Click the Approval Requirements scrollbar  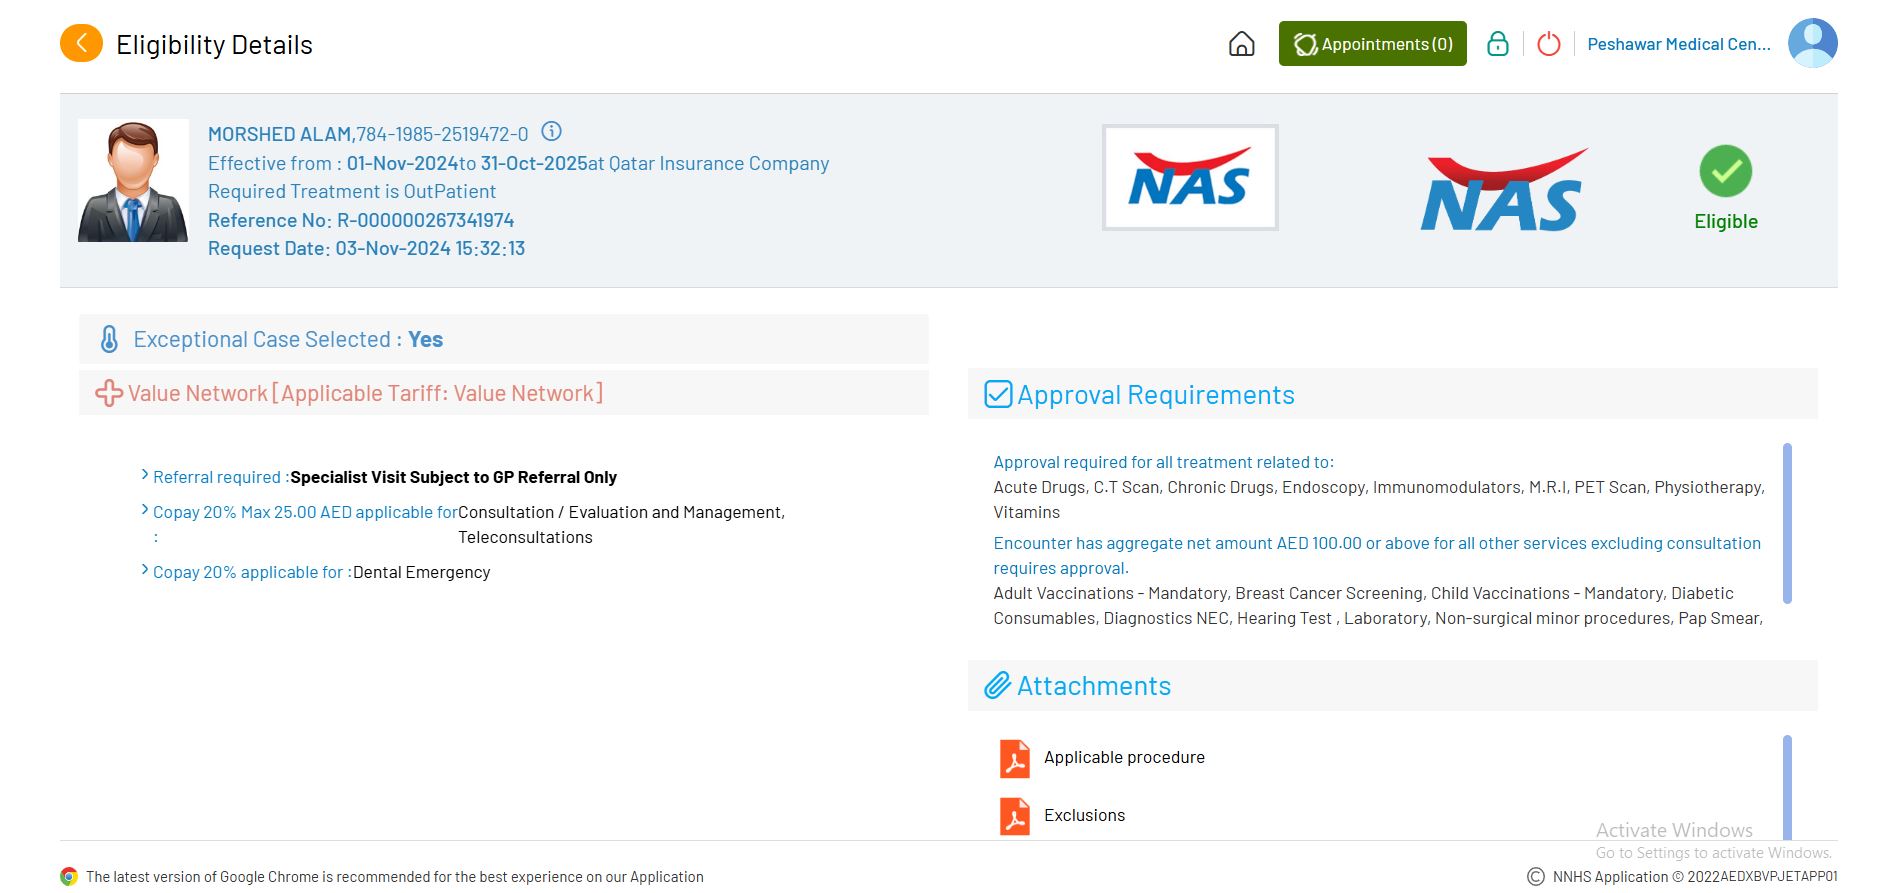tap(1787, 523)
